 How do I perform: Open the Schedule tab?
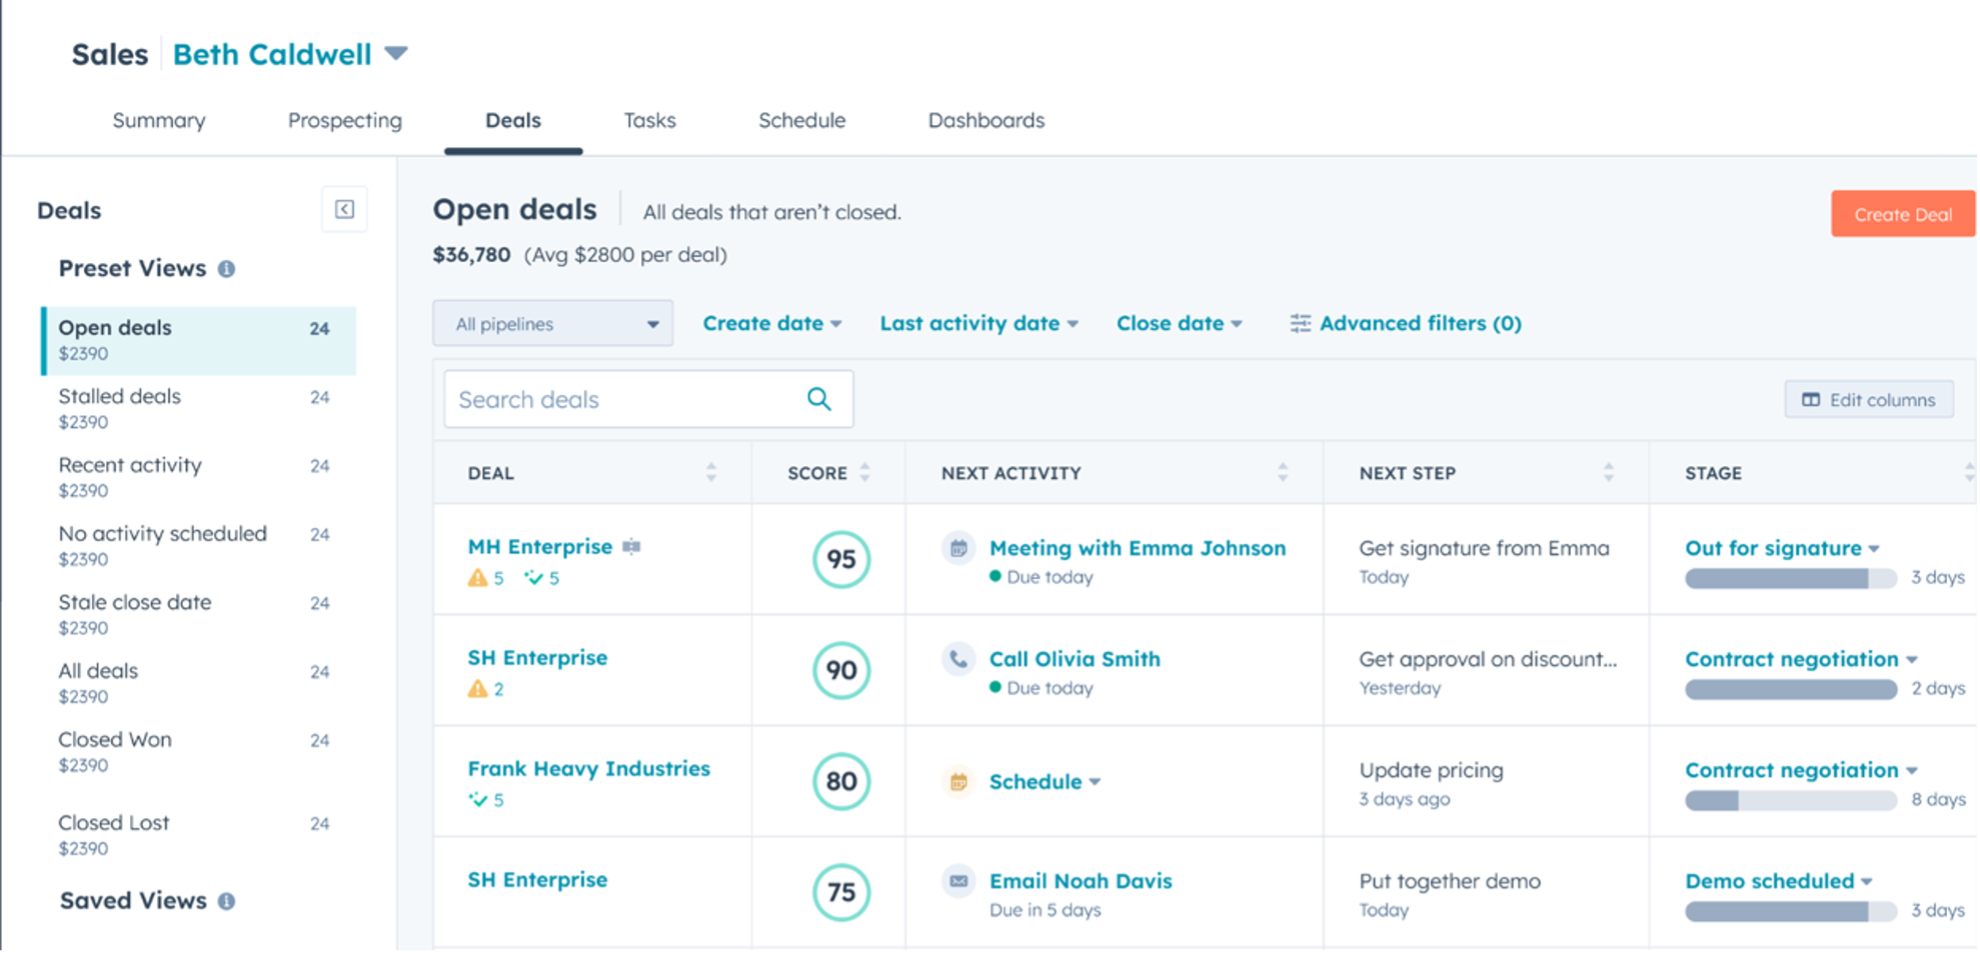click(802, 120)
